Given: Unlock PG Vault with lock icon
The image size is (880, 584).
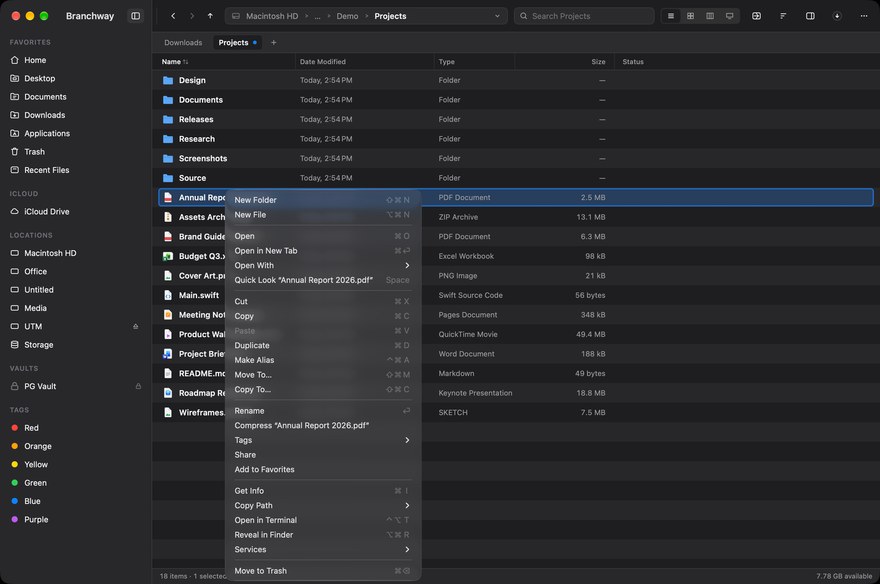Looking at the screenshot, I should click(x=138, y=387).
